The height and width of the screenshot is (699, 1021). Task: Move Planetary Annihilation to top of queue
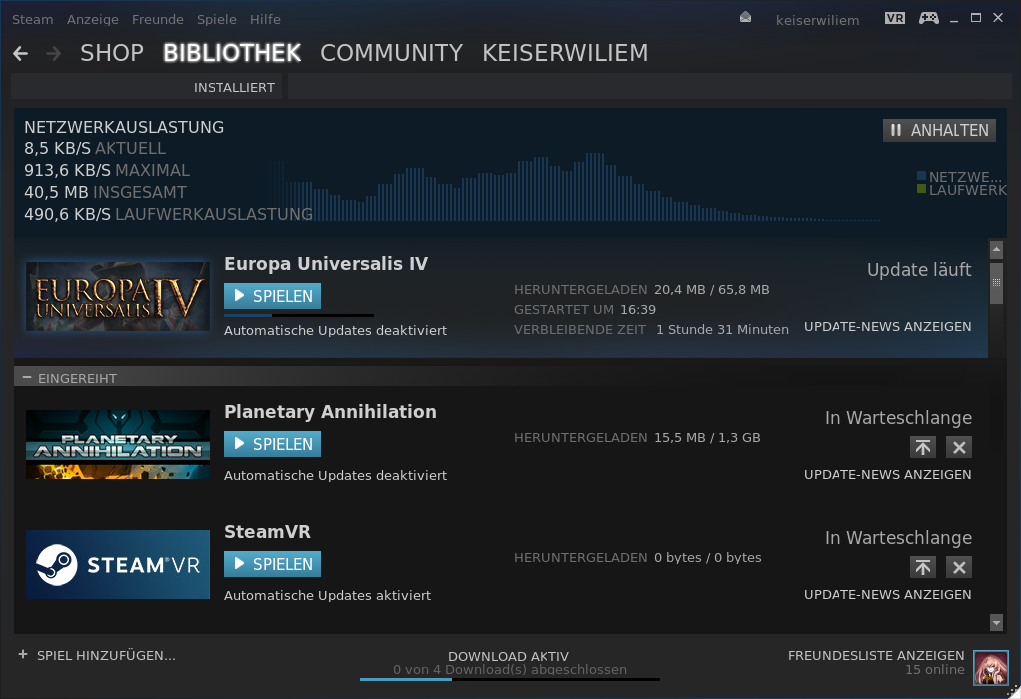coord(923,447)
